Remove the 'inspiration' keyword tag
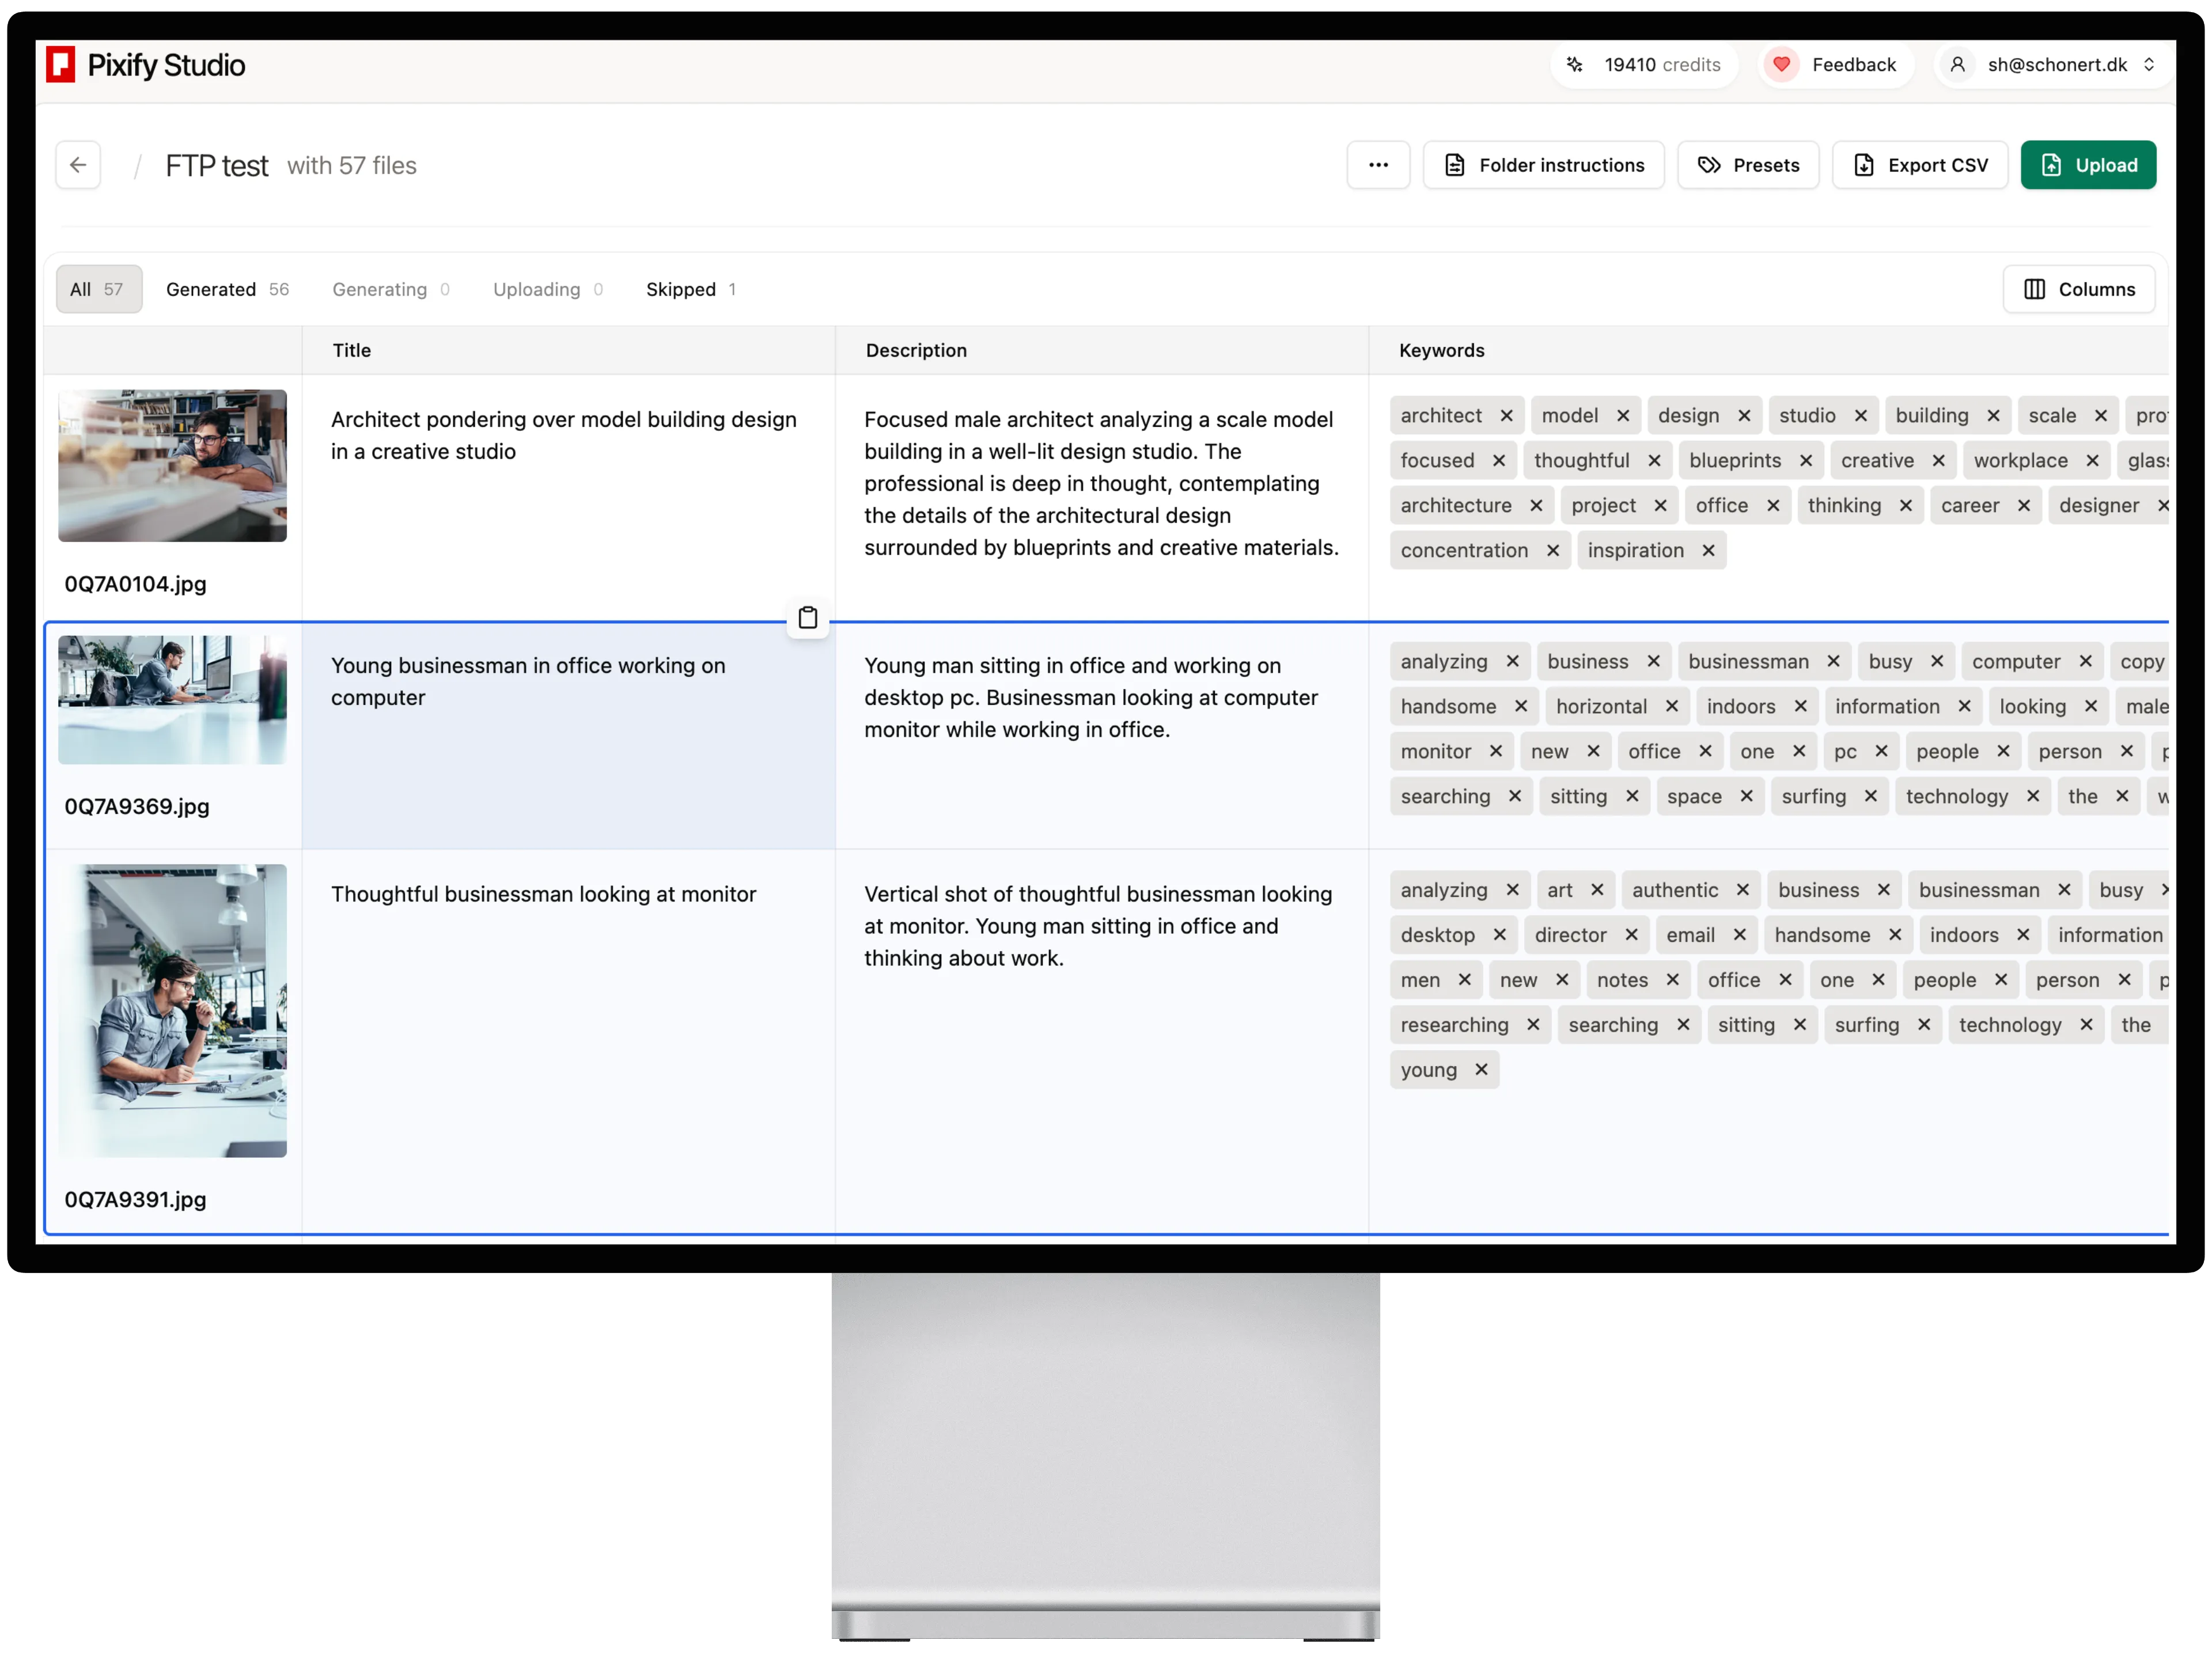2212x1659 pixels. tap(1708, 551)
